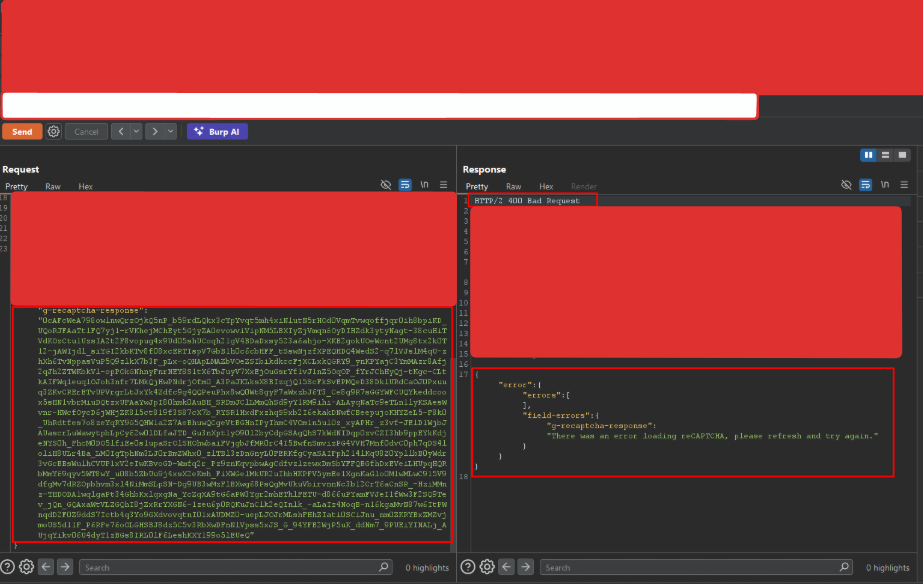Switch Response view to Pretty tab
Image resolution: width=923 pixels, height=584 pixels.
[477, 187]
